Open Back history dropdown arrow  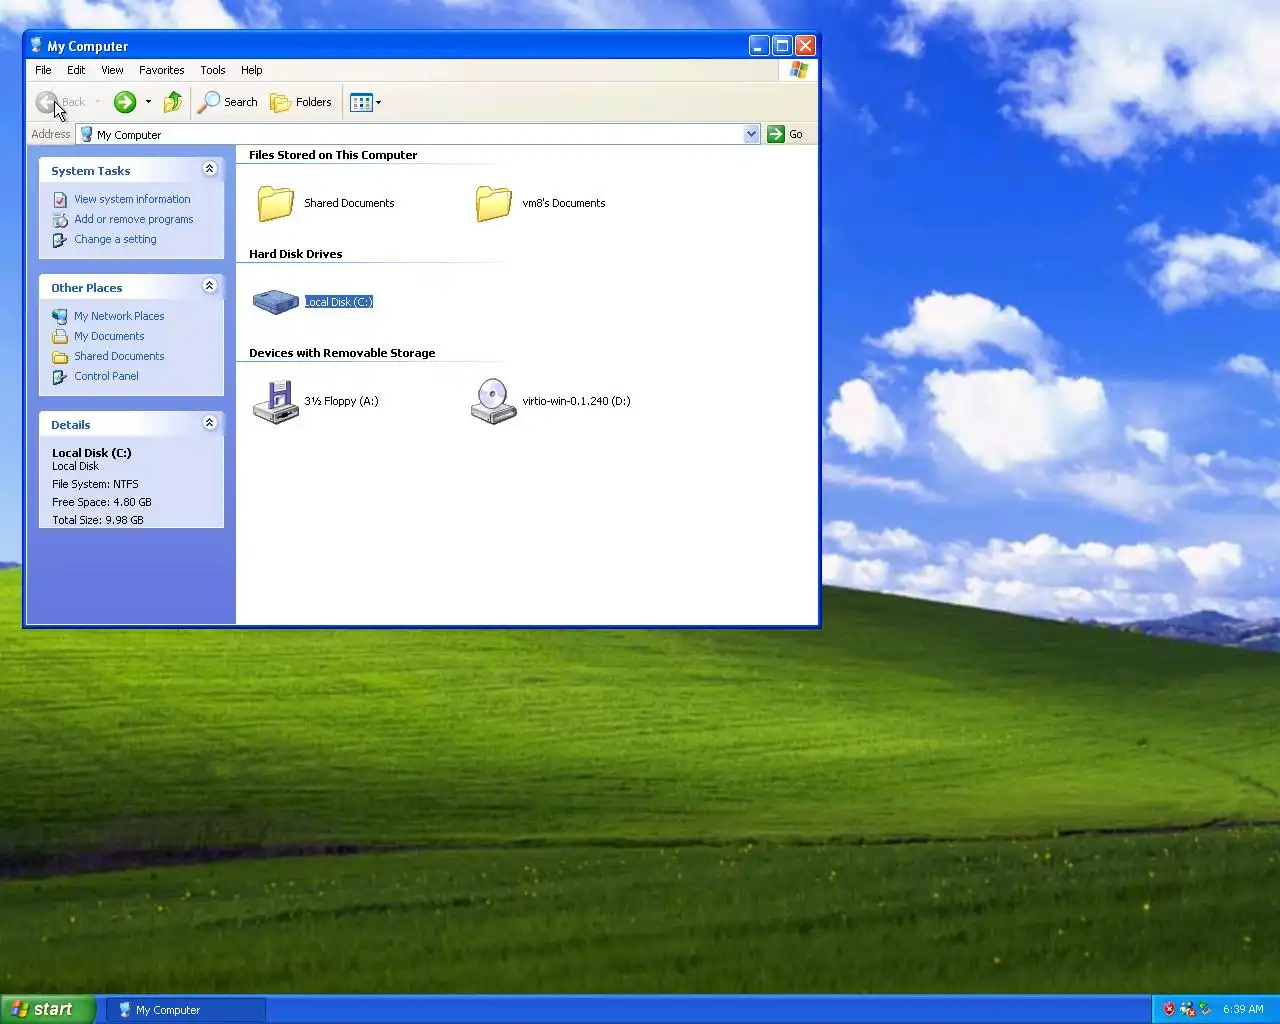point(97,102)
